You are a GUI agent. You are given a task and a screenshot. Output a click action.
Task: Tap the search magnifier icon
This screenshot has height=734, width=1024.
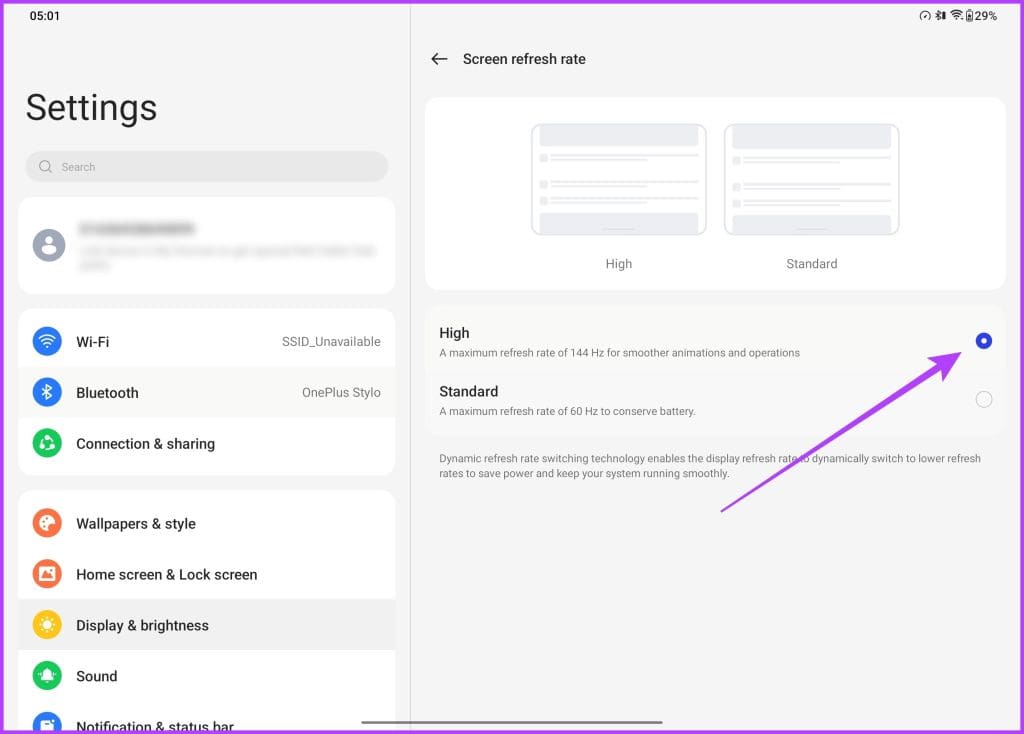pyautogui.click(x=45, y=167)
